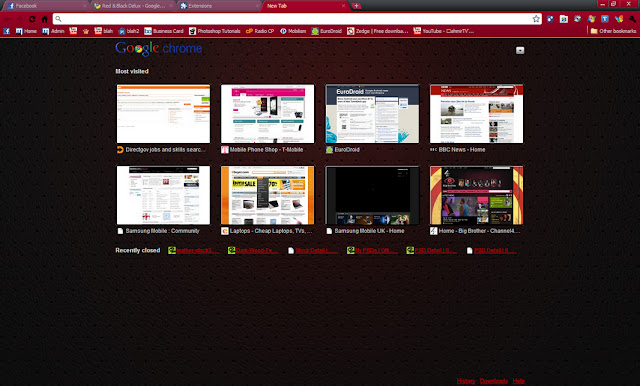The width and height of the screenshot is (640, 386).
Task: Click the blue square extension icon beside star
Action: (x=550, y=19)
